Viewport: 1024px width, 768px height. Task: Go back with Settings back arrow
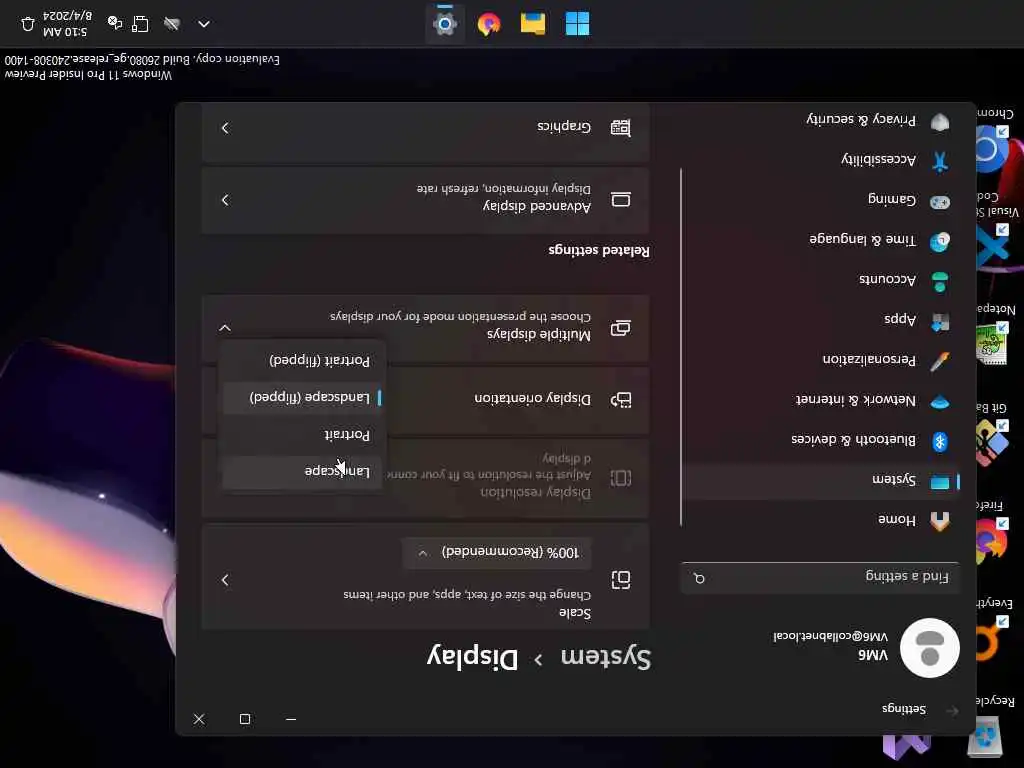click(x=952, y=711)
